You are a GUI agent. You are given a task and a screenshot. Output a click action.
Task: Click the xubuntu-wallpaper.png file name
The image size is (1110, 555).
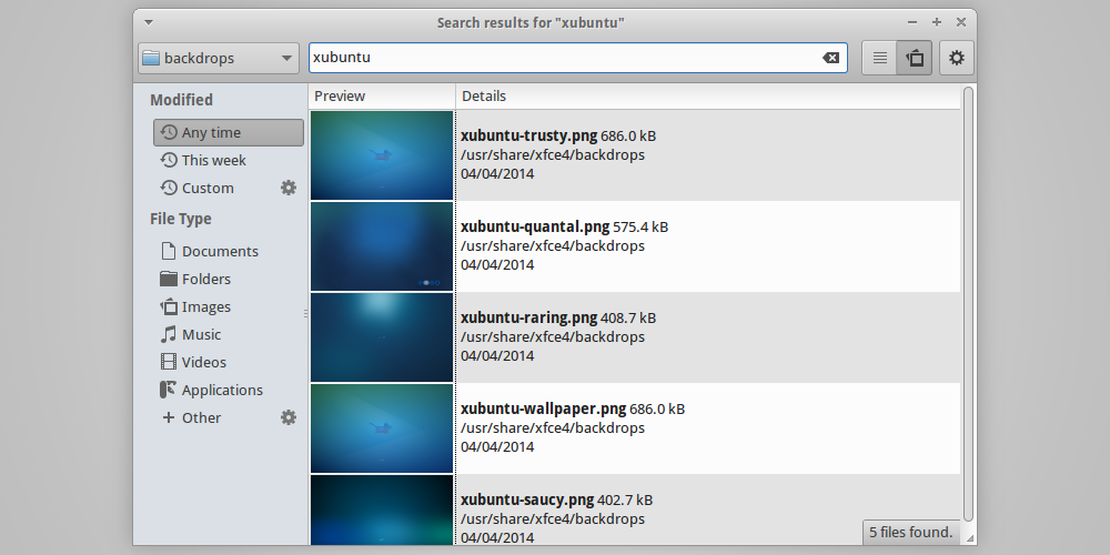point(544,409)
